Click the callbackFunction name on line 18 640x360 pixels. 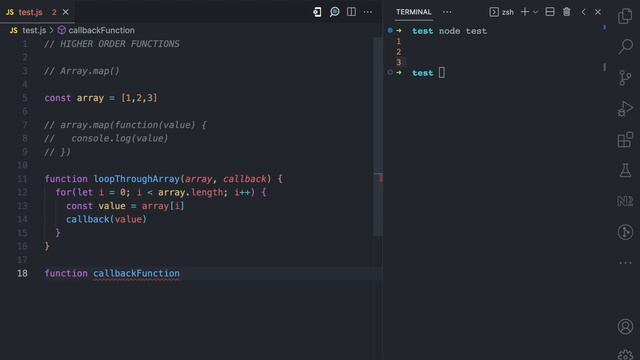pyautogui.click(x=136, y=273)
